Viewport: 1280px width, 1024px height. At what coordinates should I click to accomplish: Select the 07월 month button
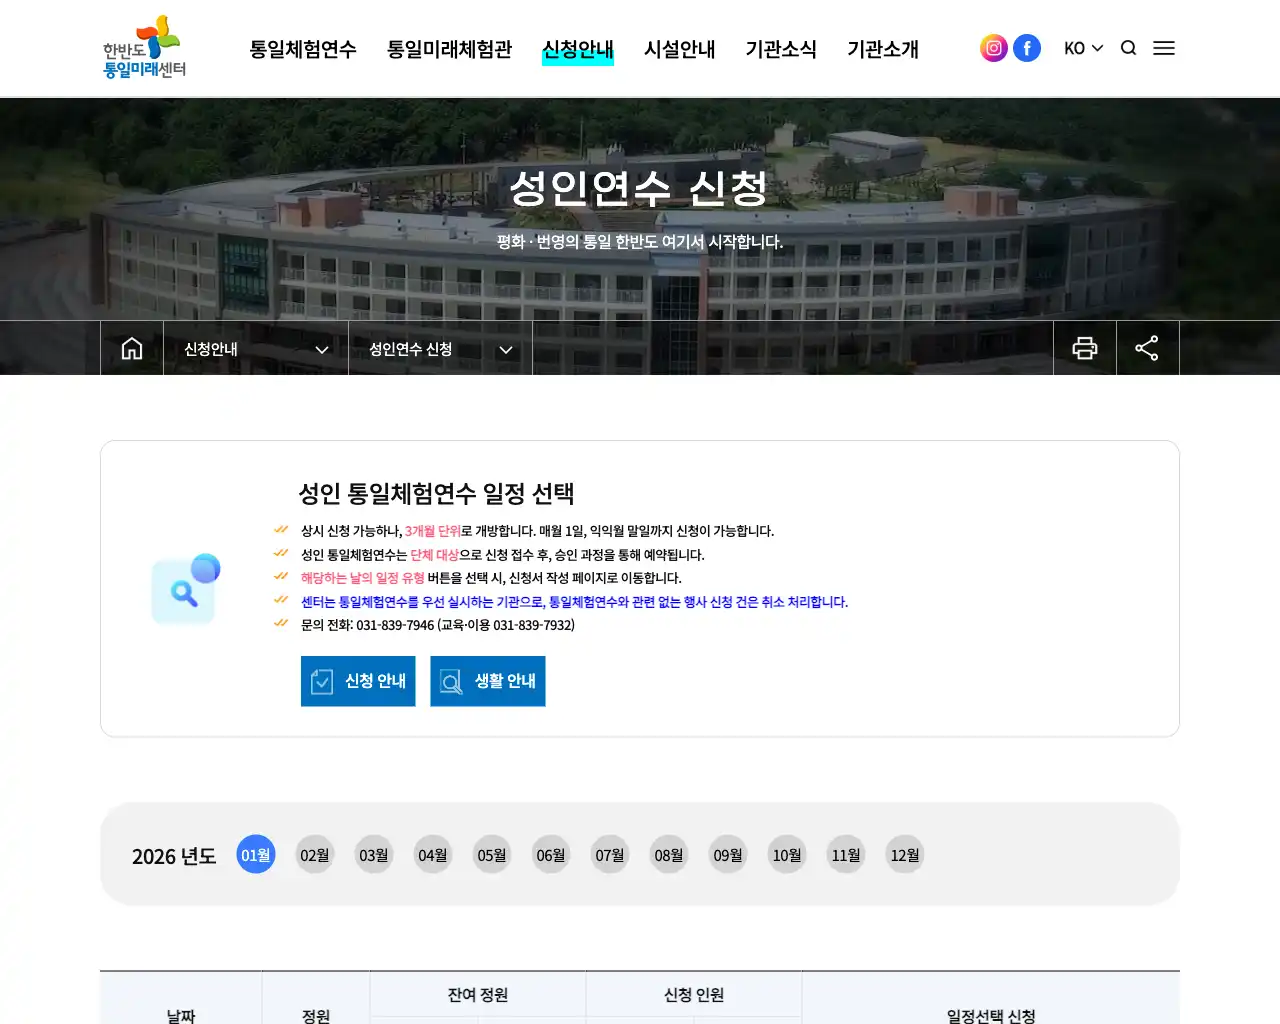[x=609, y=854]
